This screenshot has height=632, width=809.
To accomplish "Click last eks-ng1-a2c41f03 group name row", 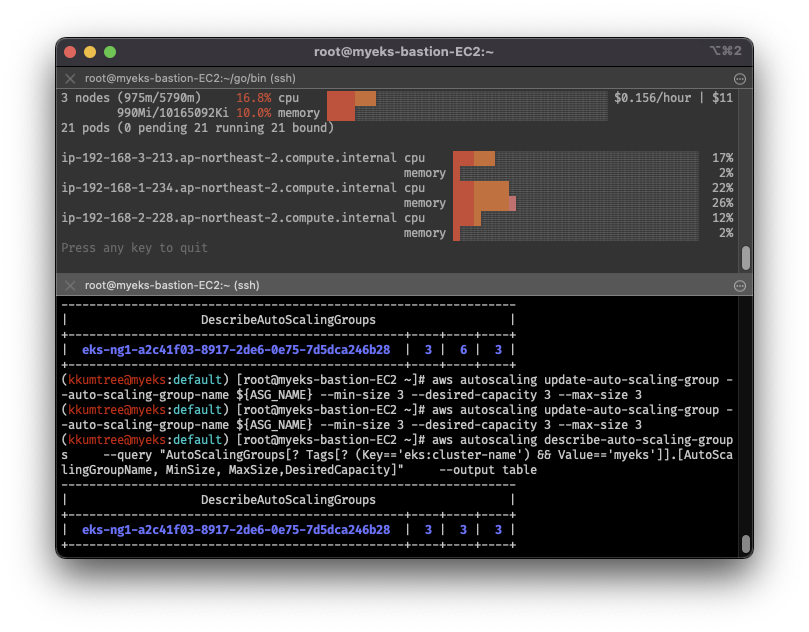I will [x=236, y=530].
